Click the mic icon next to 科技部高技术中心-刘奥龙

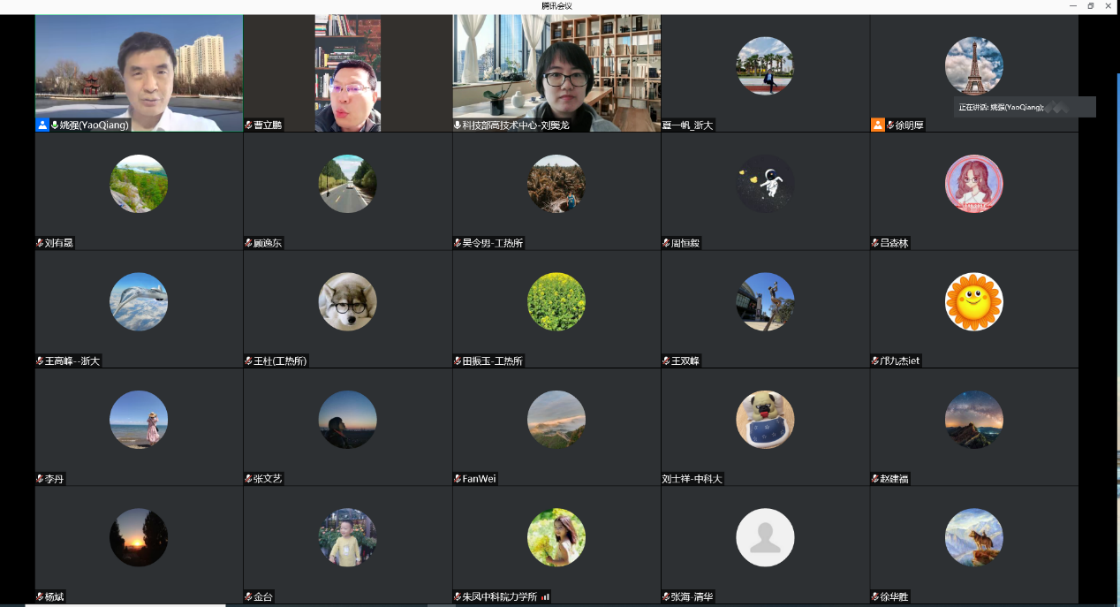(457, 125)
